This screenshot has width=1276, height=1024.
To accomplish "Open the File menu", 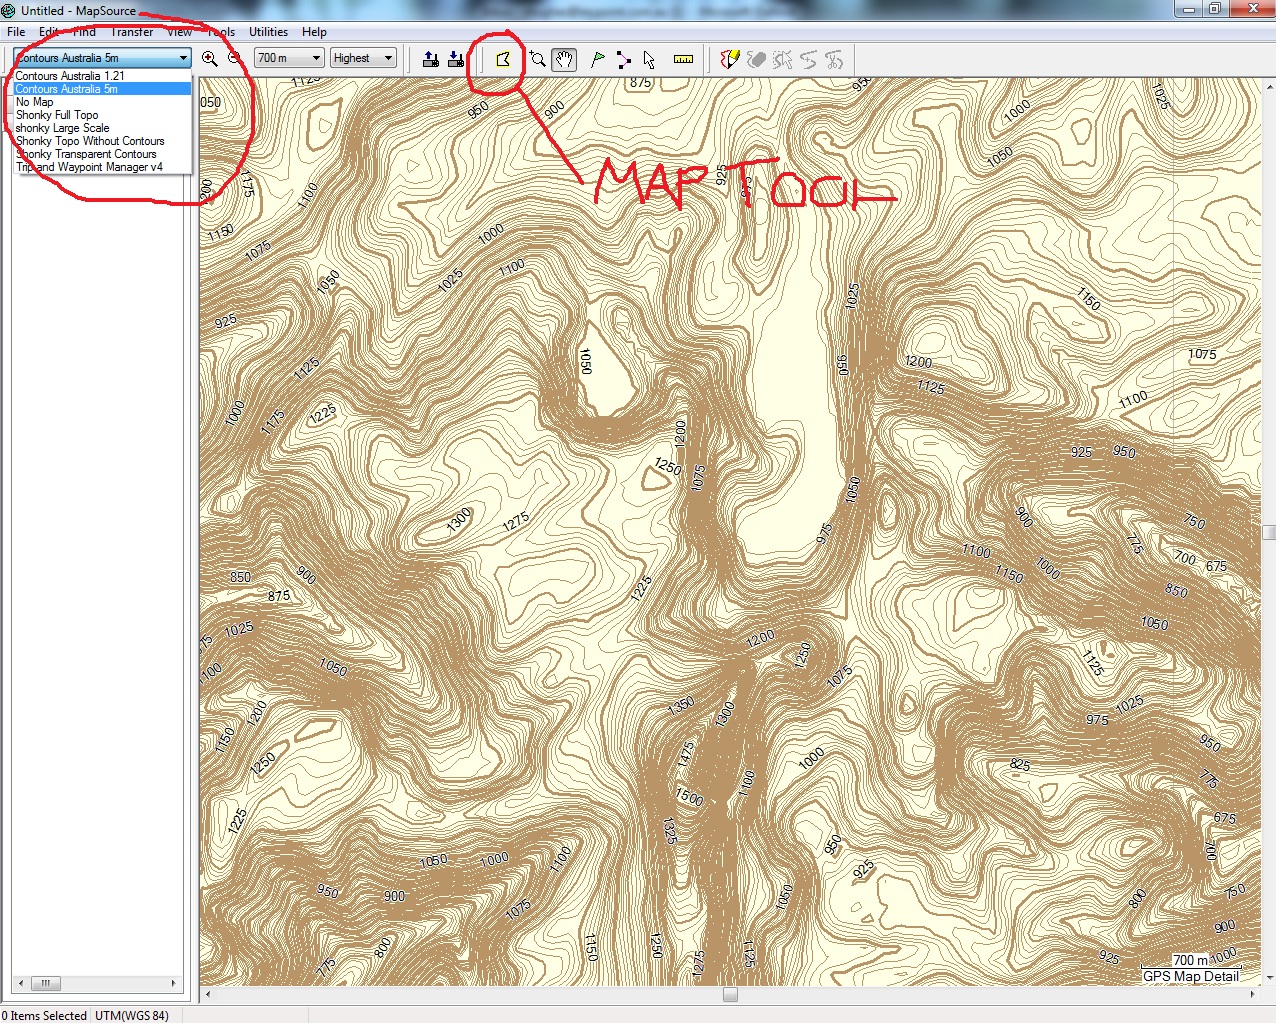I will (16, 32).
